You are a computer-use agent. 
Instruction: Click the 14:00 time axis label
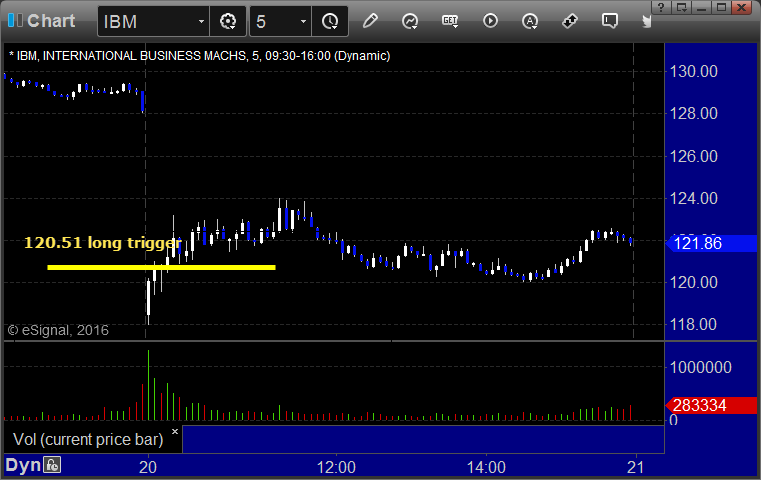click(486, 467)
